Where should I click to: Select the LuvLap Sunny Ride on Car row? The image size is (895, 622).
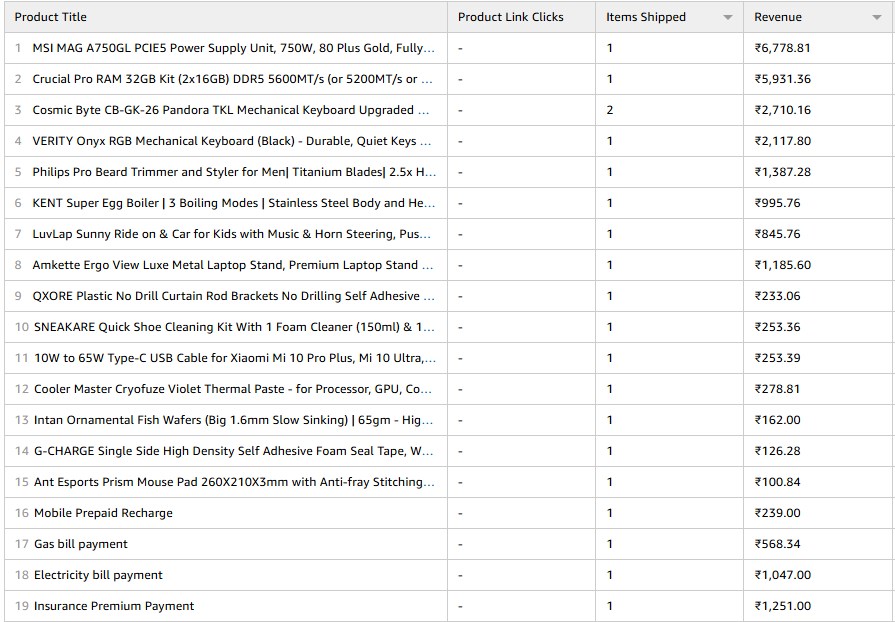(x=233, y=234)
